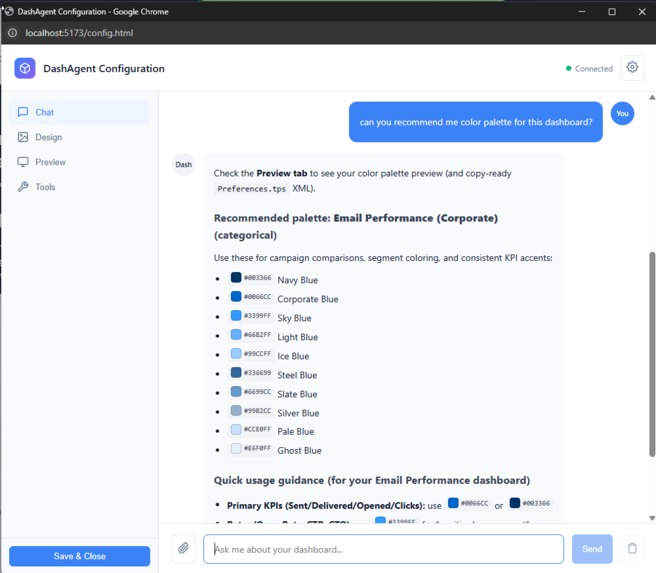Click the Pale Blue color name
This screenshot has width=656, height=573.
(295, 431)
